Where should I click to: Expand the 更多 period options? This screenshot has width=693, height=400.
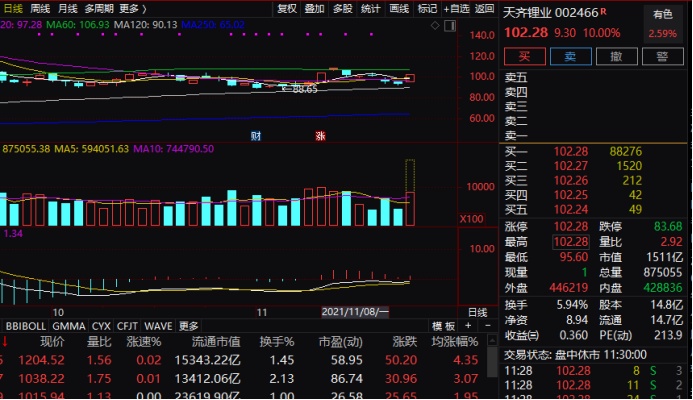[x=133, y=8]
